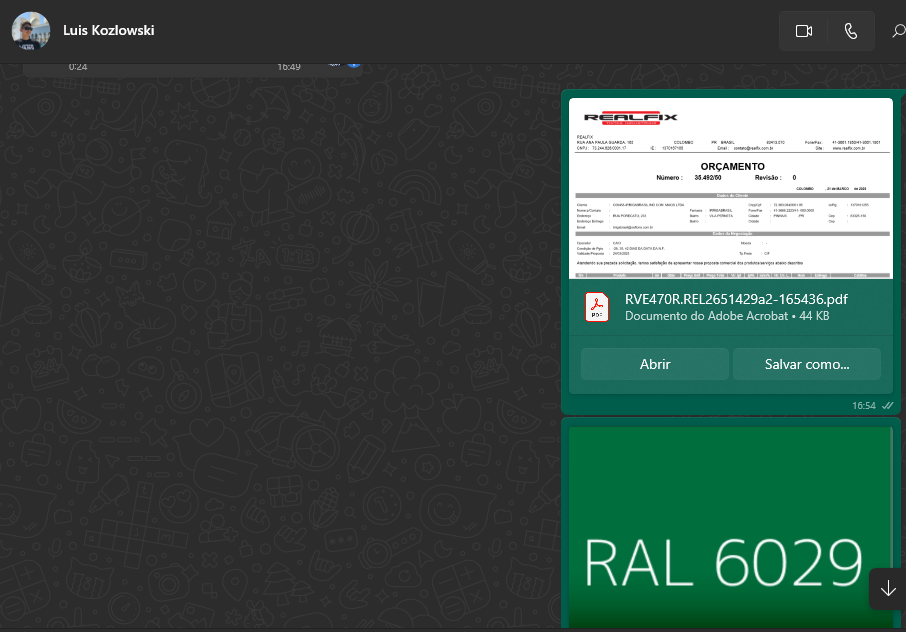Click the 16:54 message timestamp
Viewport: 906px width, 632px height.
click(863, 406)
